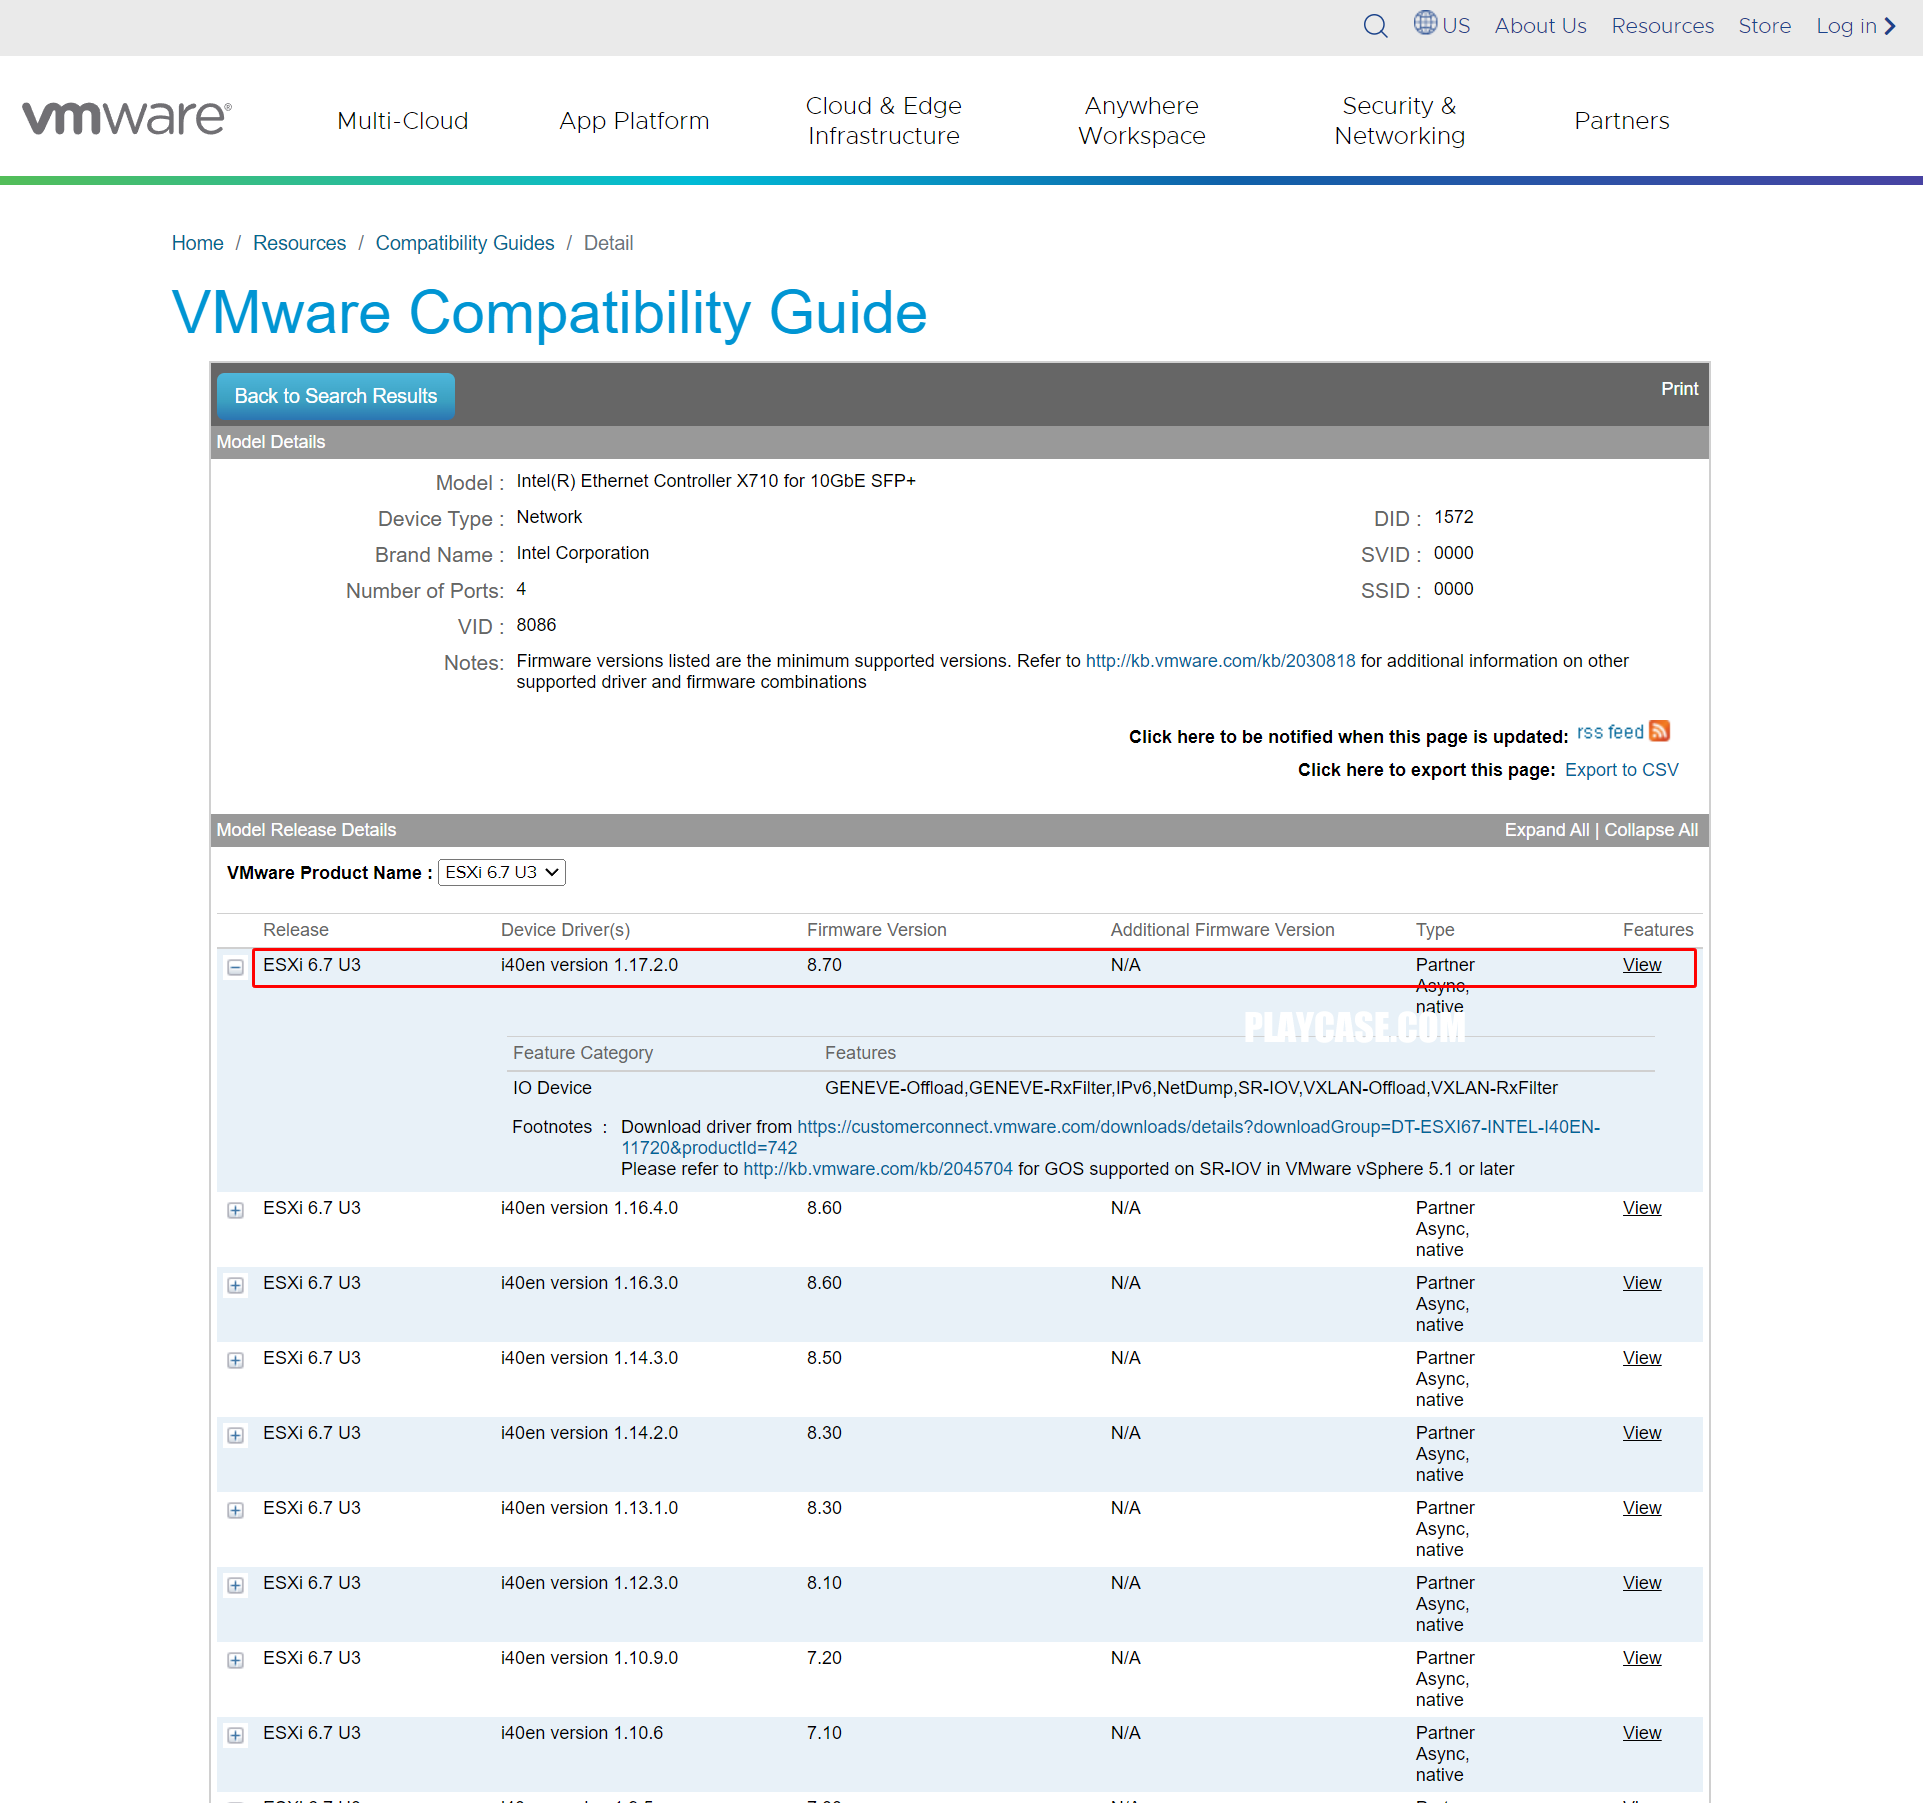This screenshot has width=1923, height=1803.
Task: Click Brand Name value Intel Corporation
Action: (x=582, y=553)
